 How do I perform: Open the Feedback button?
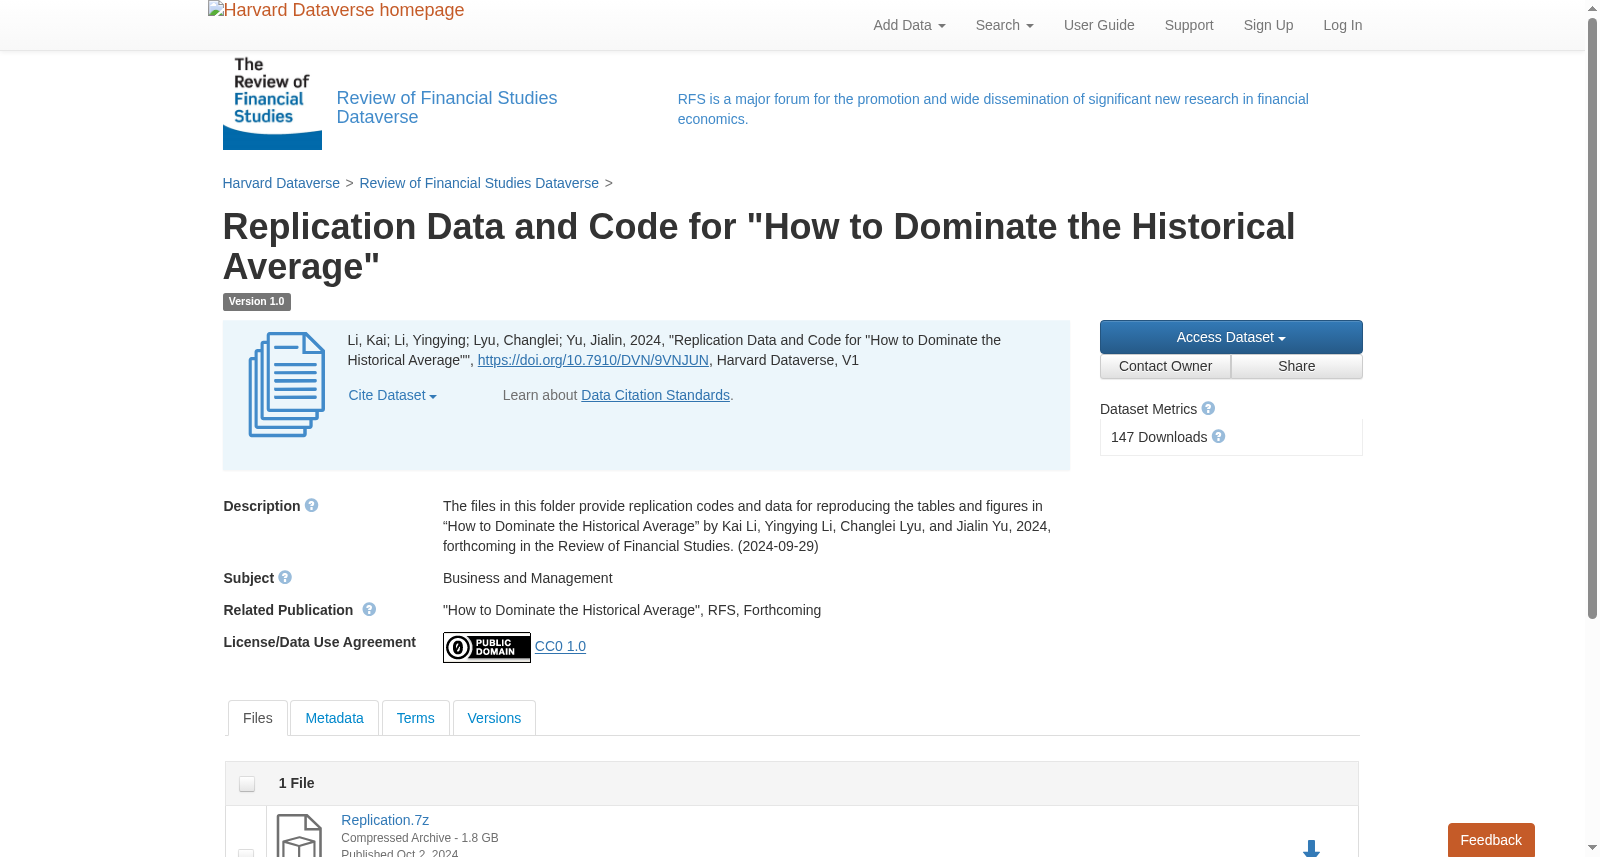tap(1491, 840)
